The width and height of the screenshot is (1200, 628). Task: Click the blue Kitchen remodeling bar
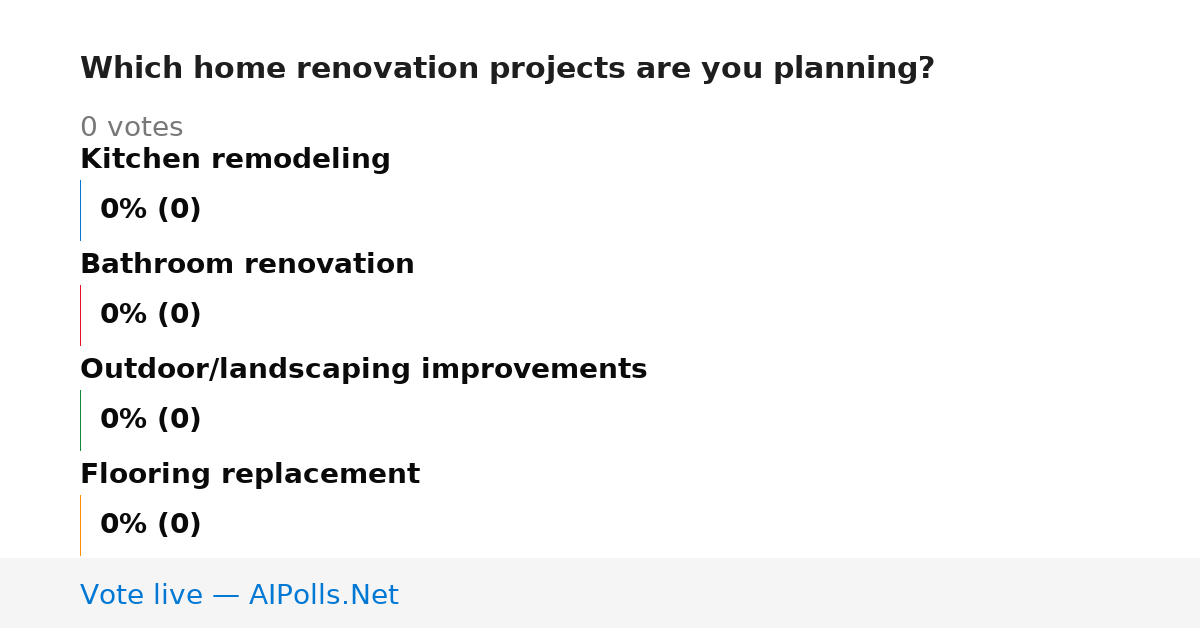pyautogui.click(x=80, y=210)
